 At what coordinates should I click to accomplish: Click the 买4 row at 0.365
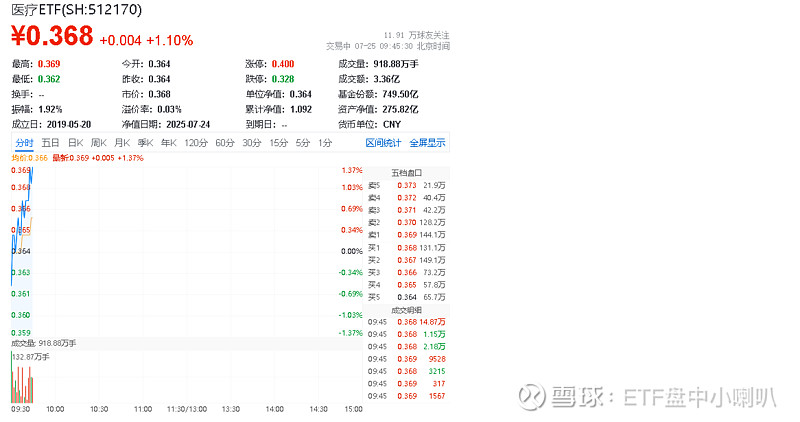pos(407,285)
